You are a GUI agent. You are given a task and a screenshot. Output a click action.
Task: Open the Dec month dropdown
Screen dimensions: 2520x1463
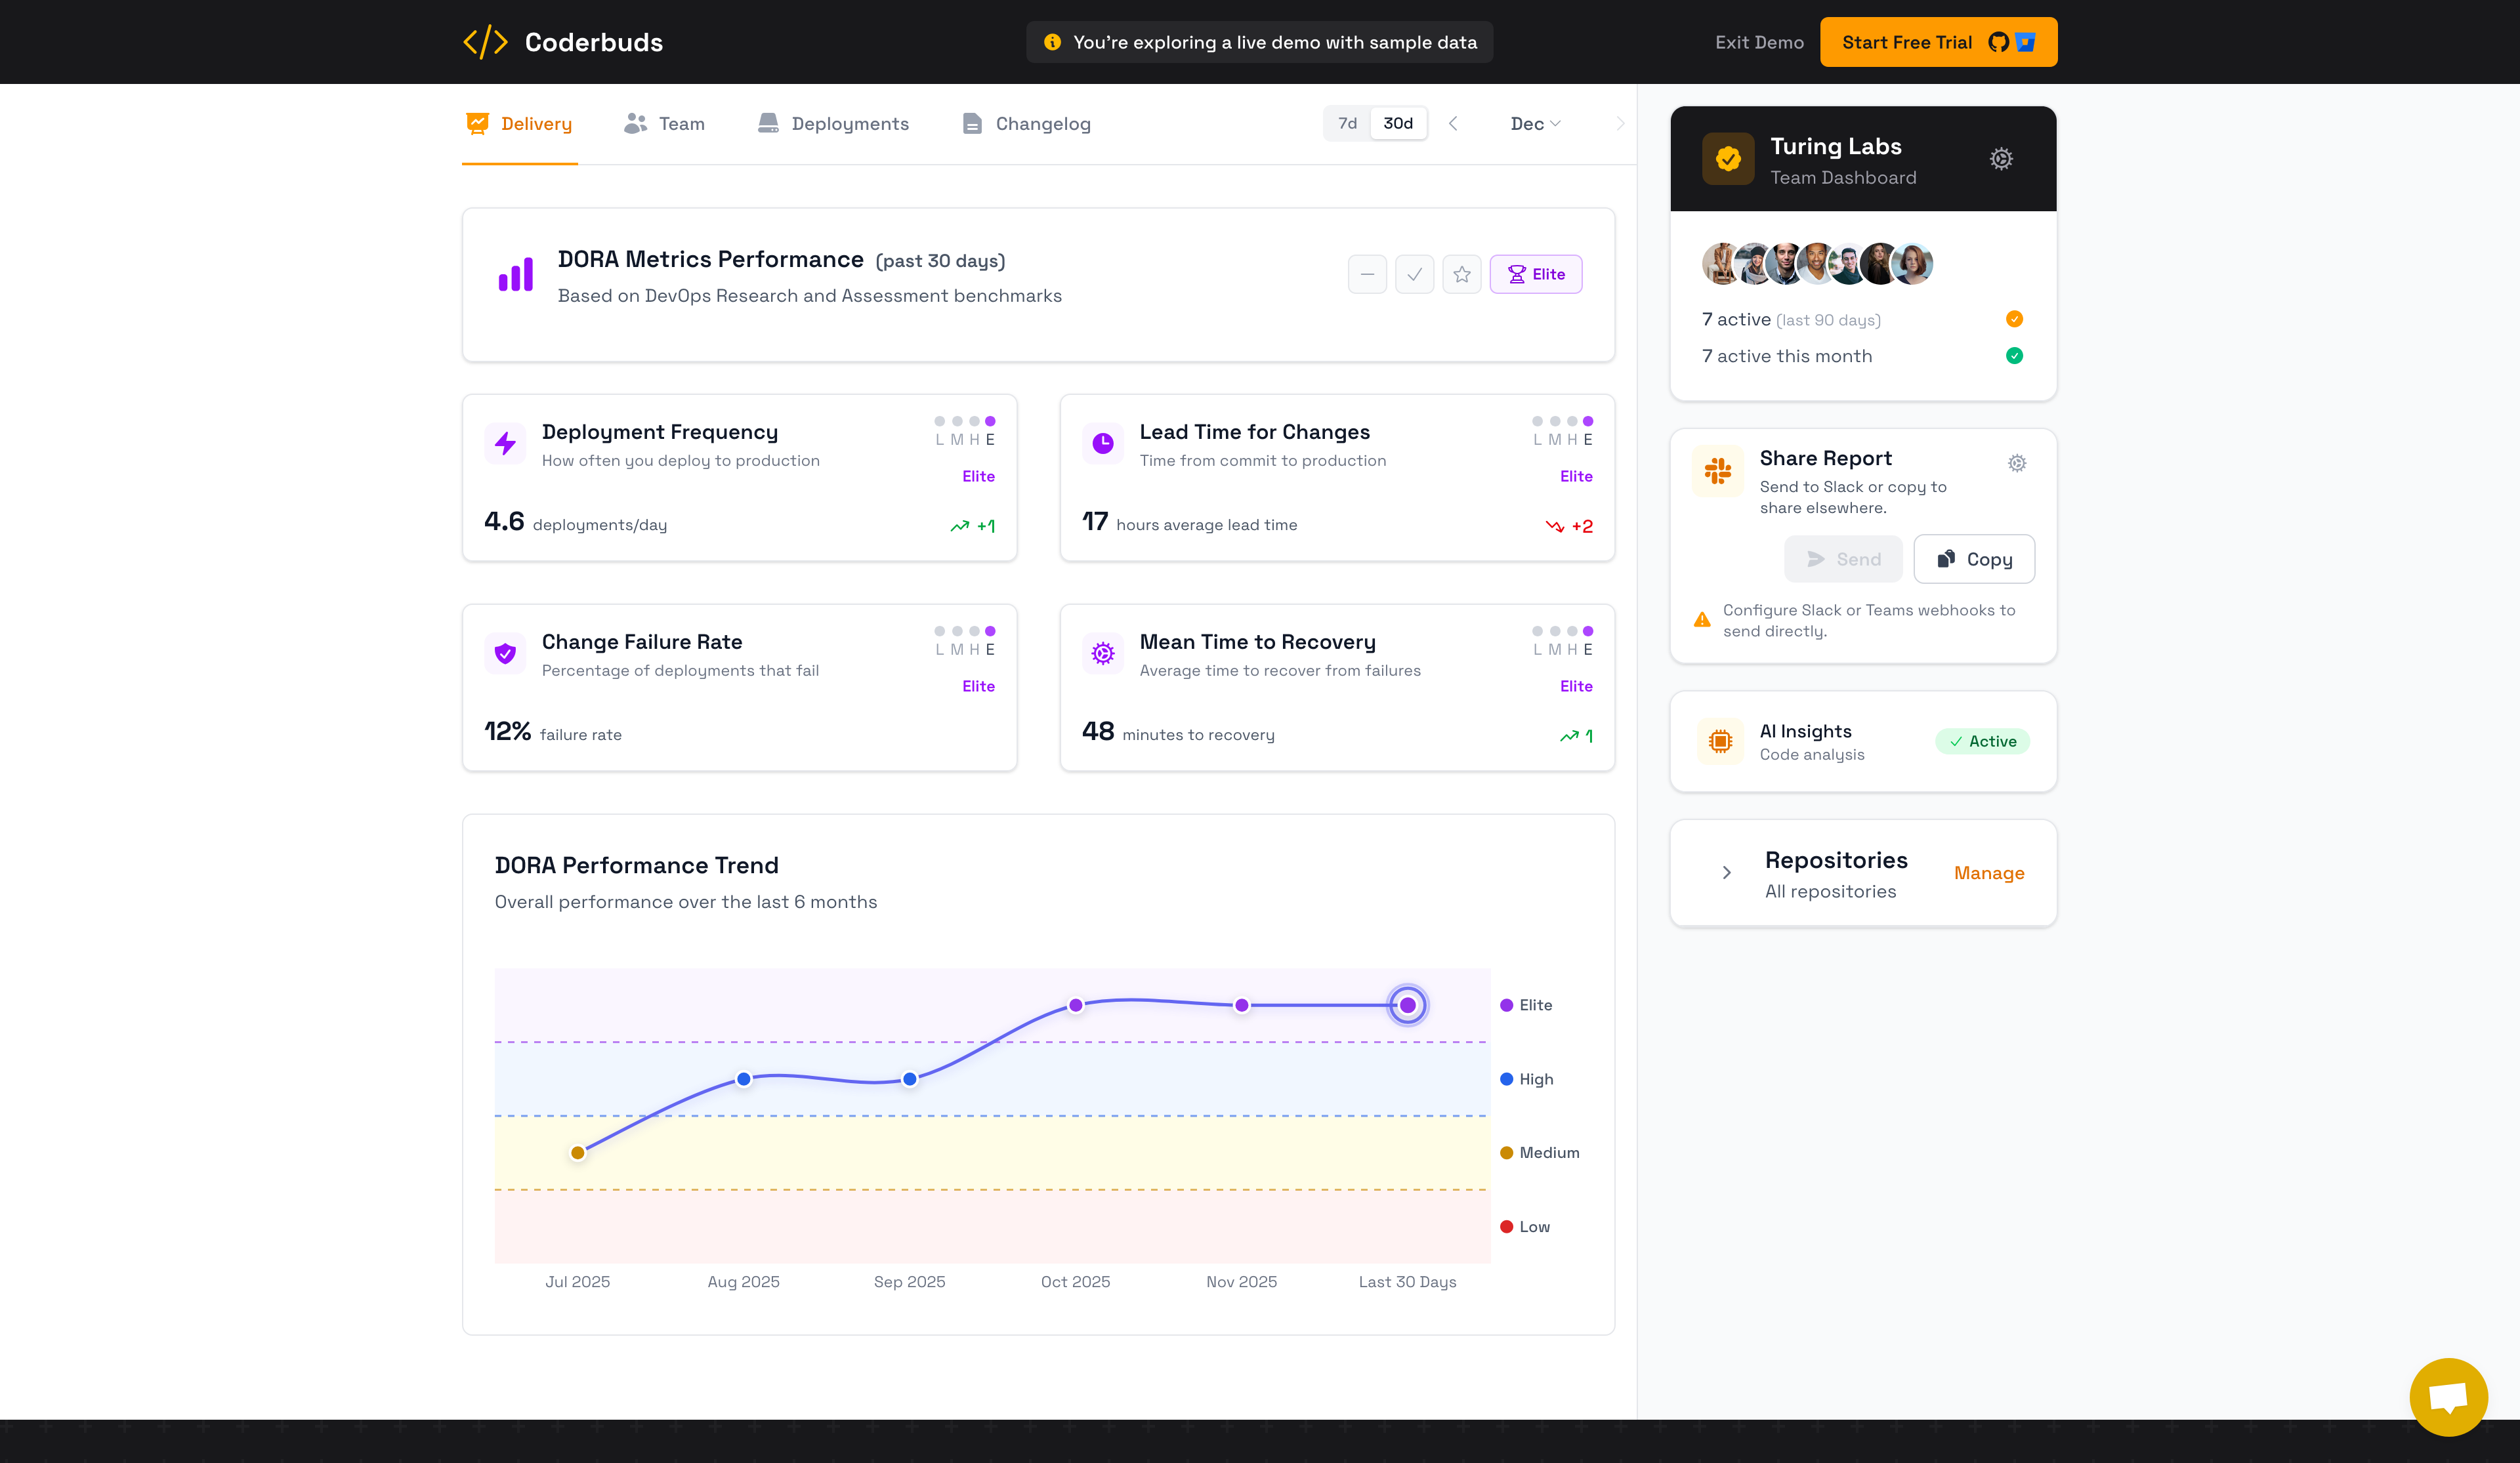(x=1534, y=124)
